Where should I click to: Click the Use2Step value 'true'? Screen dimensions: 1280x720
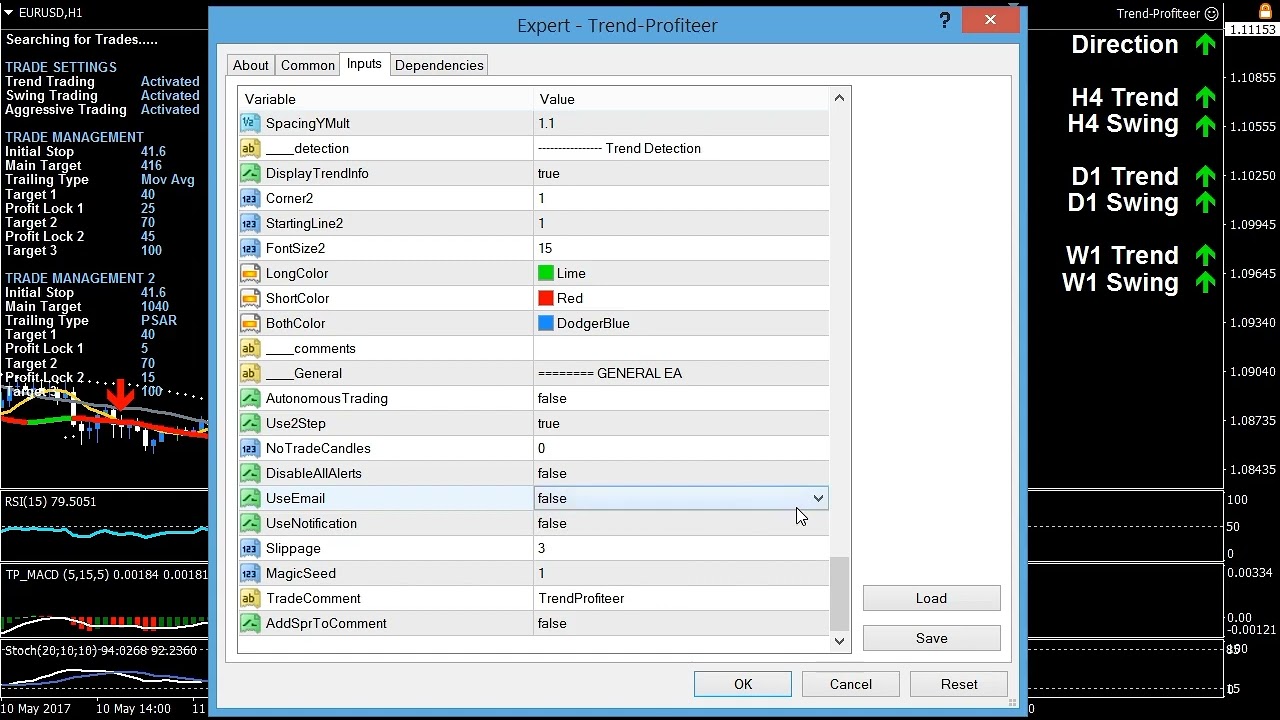click(549, 423)
